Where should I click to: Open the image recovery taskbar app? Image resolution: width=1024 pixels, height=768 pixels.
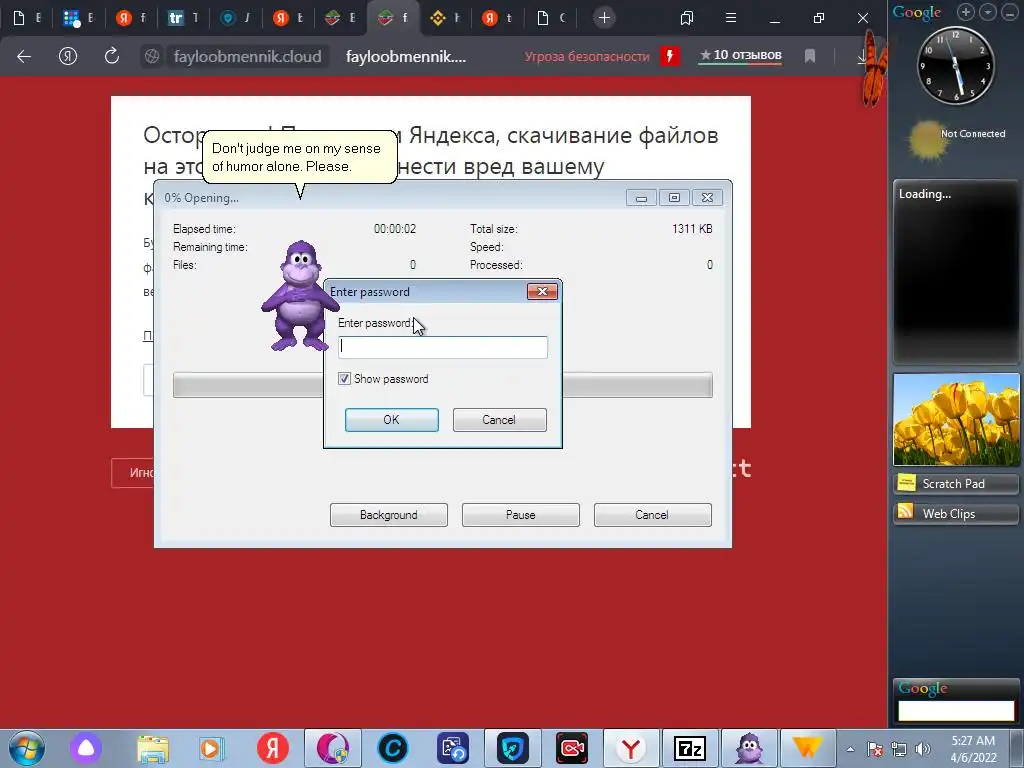(453, 748)
